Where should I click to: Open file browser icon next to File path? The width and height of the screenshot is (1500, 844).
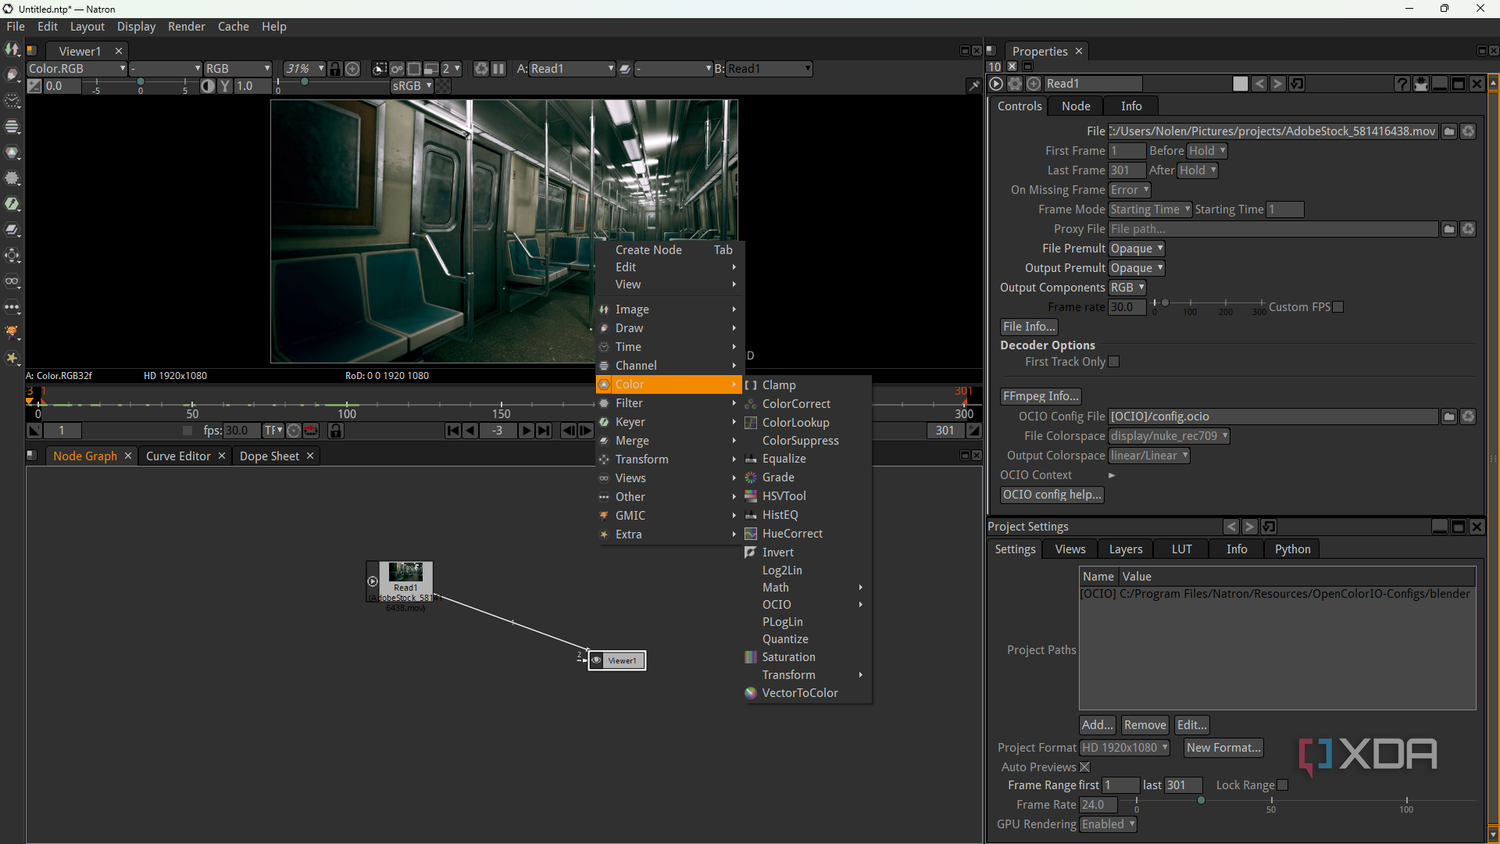(x=1449, y=131)
